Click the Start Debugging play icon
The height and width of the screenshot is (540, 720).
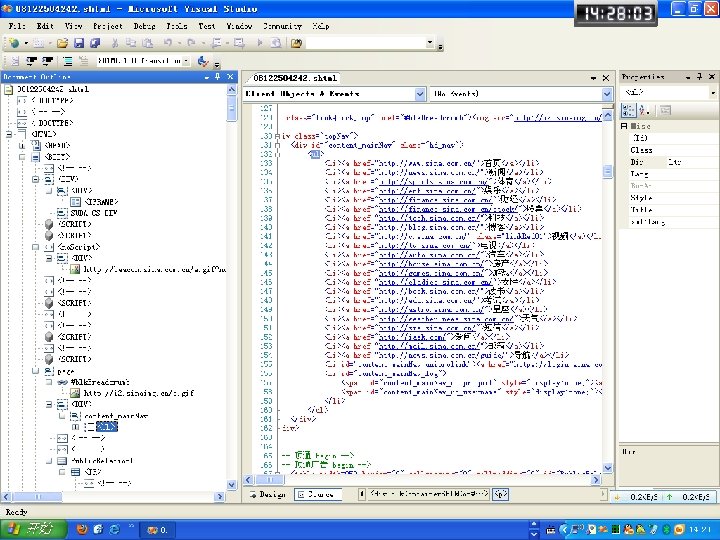click(x=259, y=43)
